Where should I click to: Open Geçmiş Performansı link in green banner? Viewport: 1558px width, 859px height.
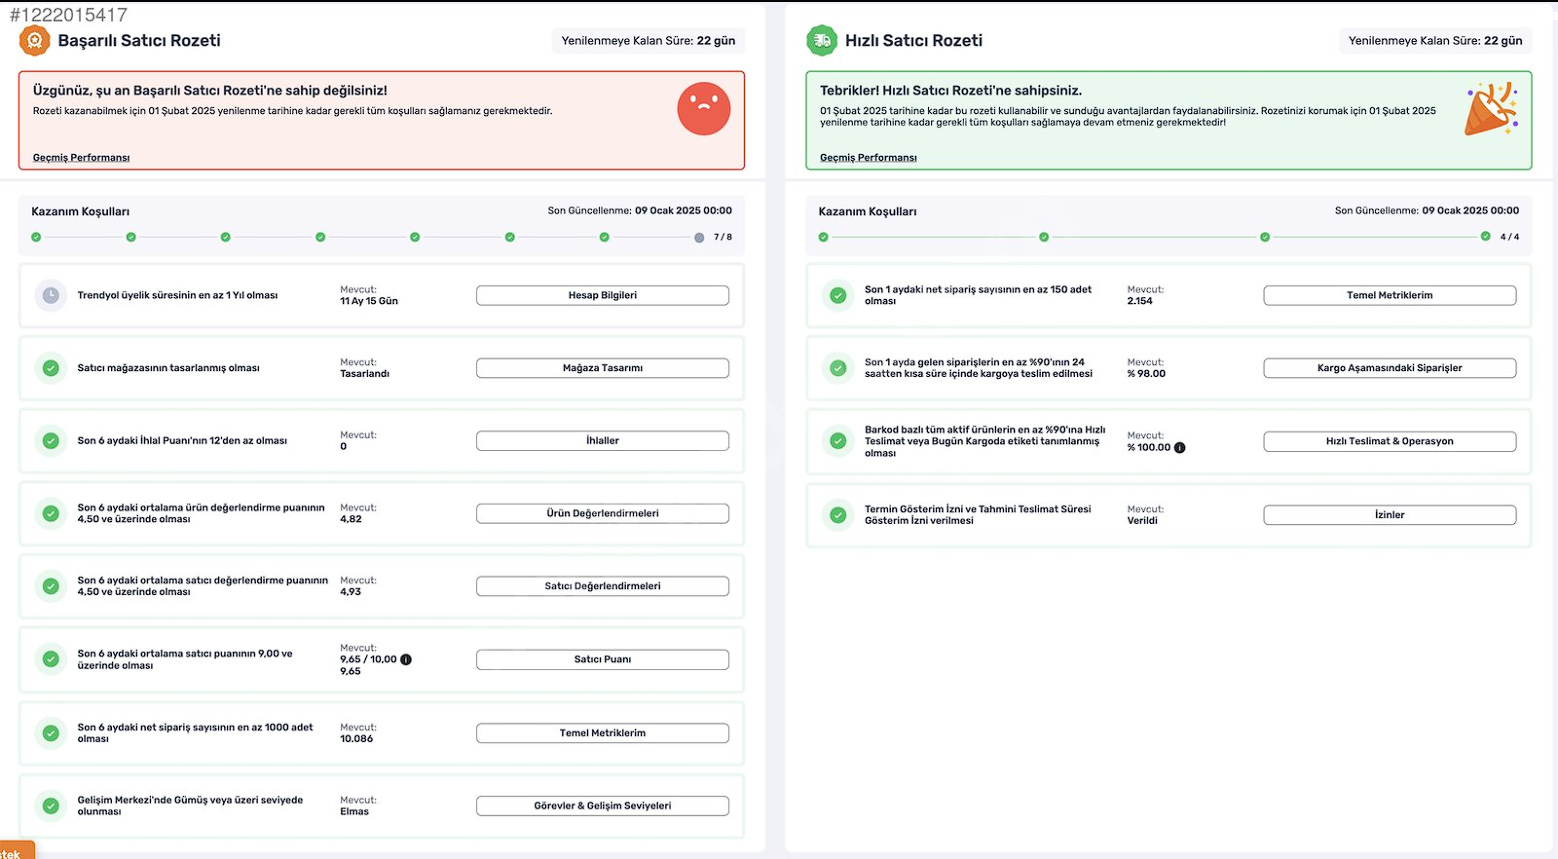pos(868,158)
